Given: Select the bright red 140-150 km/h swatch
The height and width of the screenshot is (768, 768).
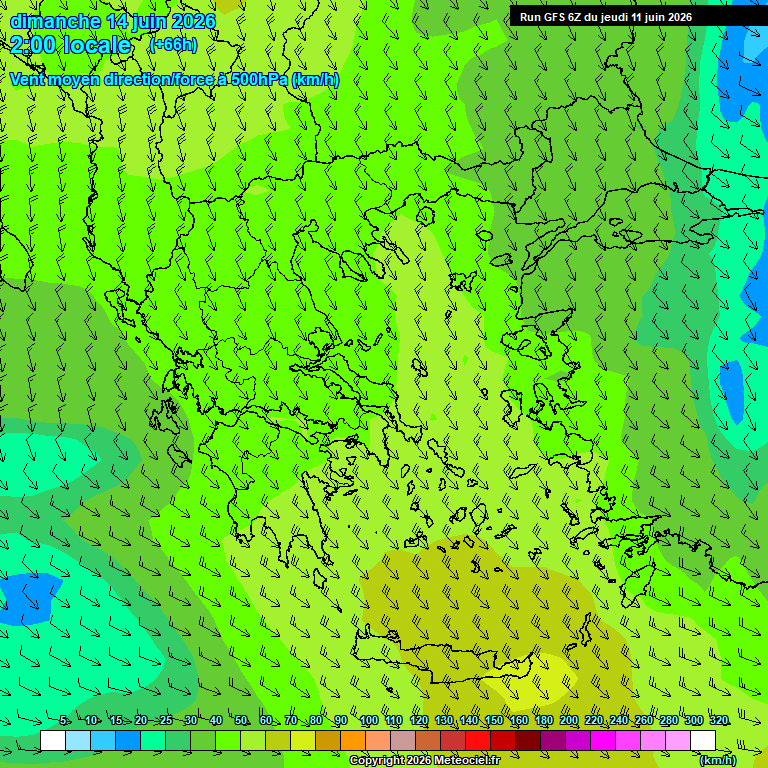Looking at the screenshot, I should click(x=478, y=740).
